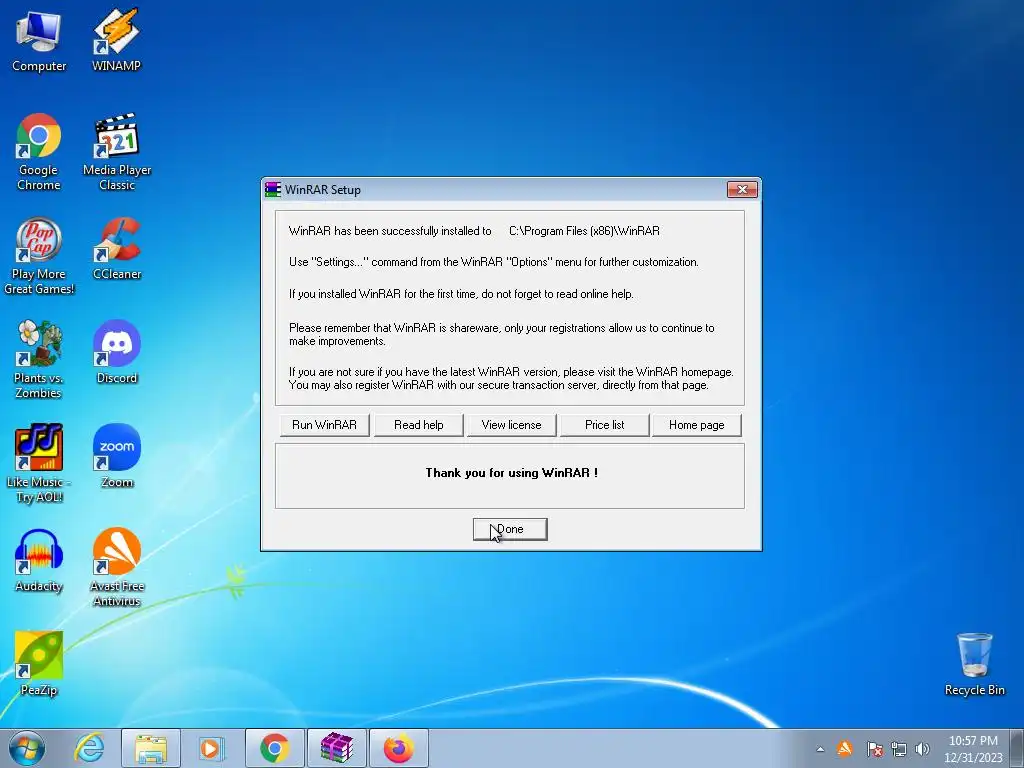Image resolution: width=1024 pixels, height=768 pixels.
Task: Open Windows Media Player taskbar icon
Action: click(x=212, y=748)
